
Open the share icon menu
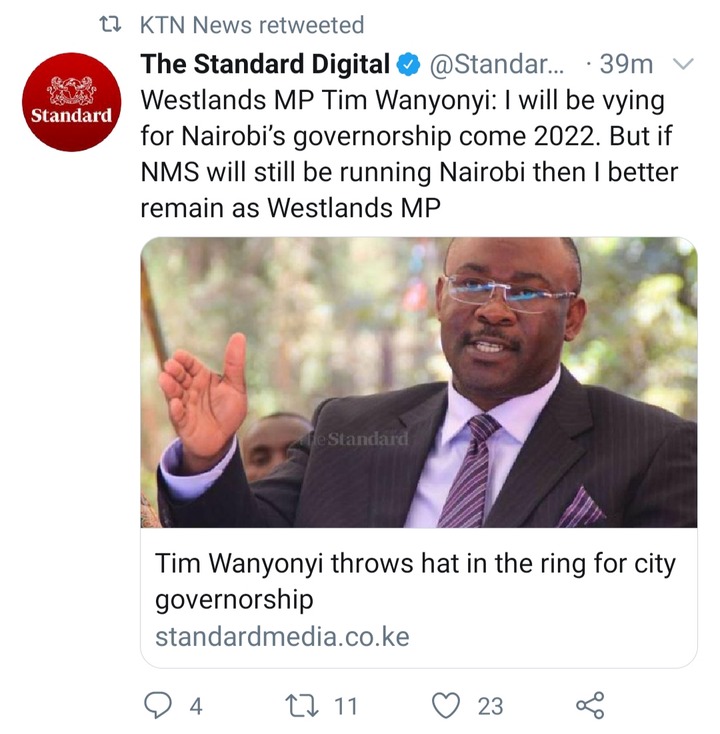(x=590, y=705)
